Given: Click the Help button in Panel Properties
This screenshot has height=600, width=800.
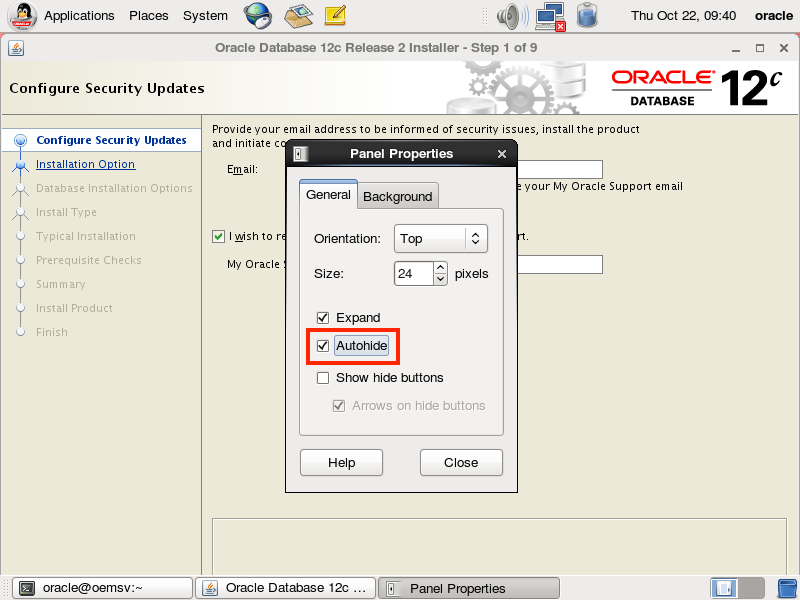Looking at the screenshot, I should click(x=341, y=463).
